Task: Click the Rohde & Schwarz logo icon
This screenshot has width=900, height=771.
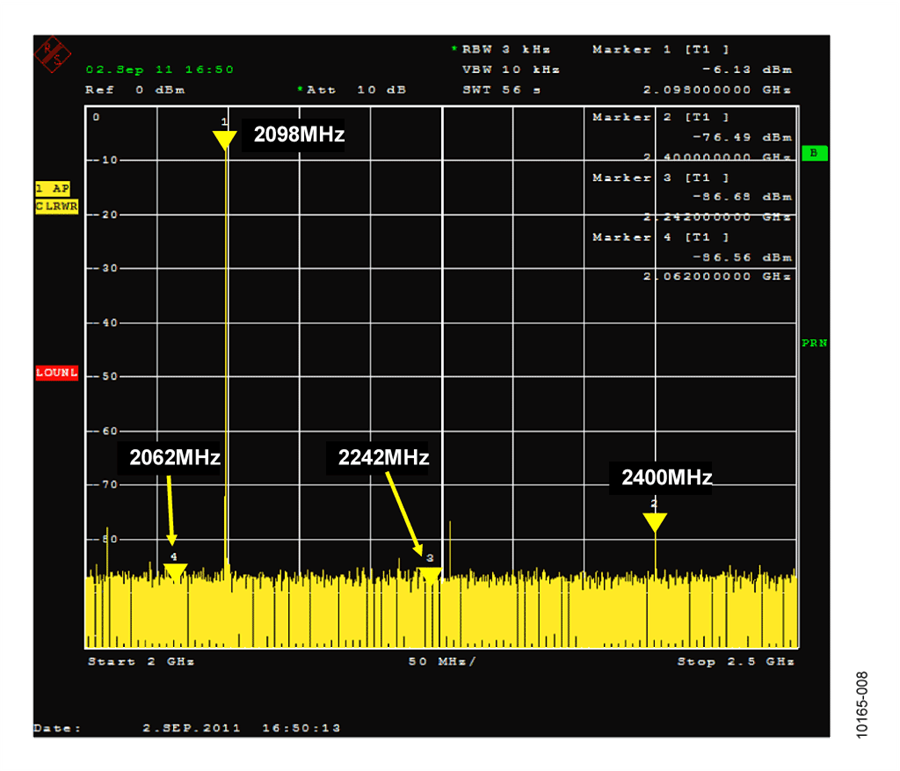Action: pos(52,54)
